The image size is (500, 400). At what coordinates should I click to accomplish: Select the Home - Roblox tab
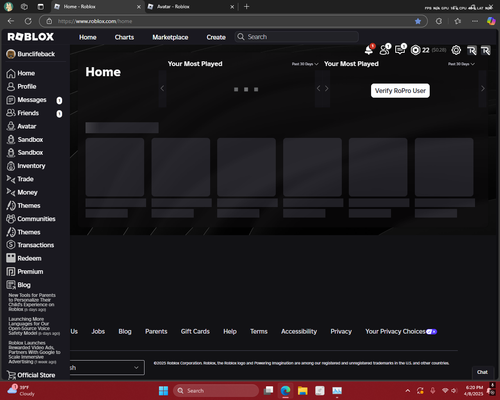97,7
